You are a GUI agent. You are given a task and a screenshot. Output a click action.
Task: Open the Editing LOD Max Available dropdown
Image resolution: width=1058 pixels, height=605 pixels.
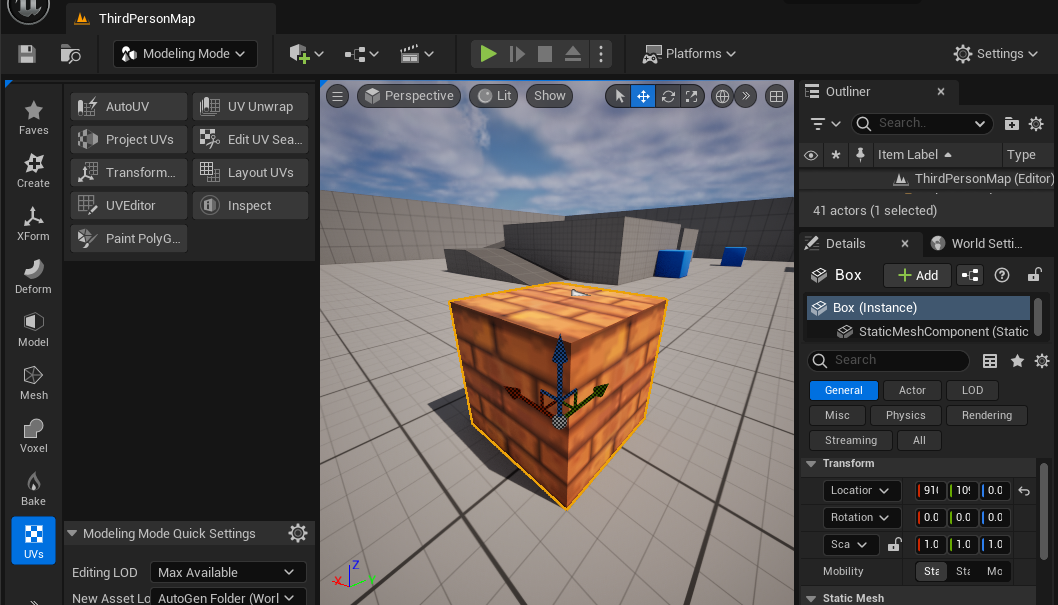(228, 573)
